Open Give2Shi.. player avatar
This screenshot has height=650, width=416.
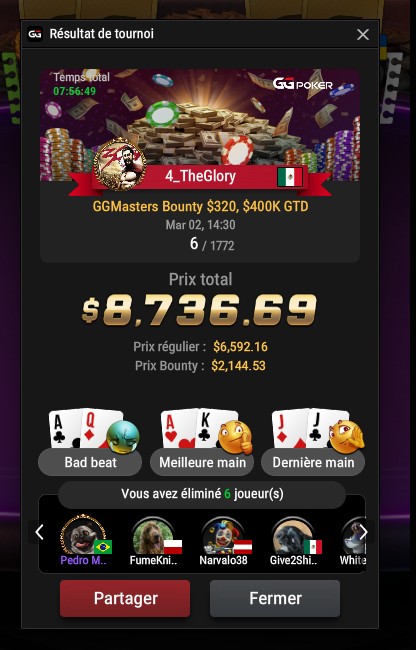click(x=293, y=536)
